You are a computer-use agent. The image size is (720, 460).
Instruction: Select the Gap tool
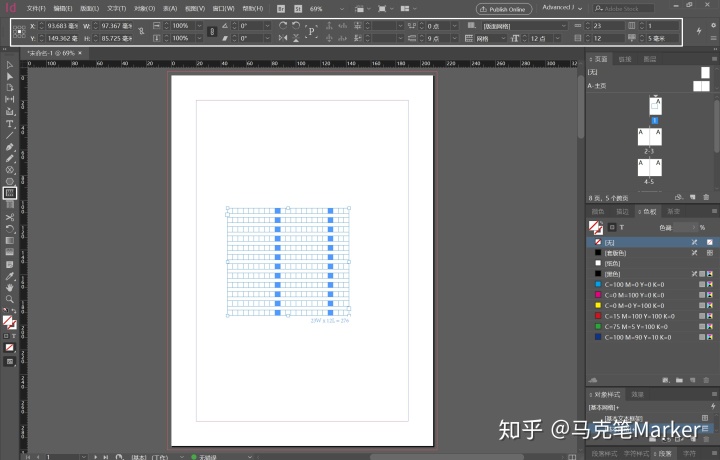(x=10, y=99)
